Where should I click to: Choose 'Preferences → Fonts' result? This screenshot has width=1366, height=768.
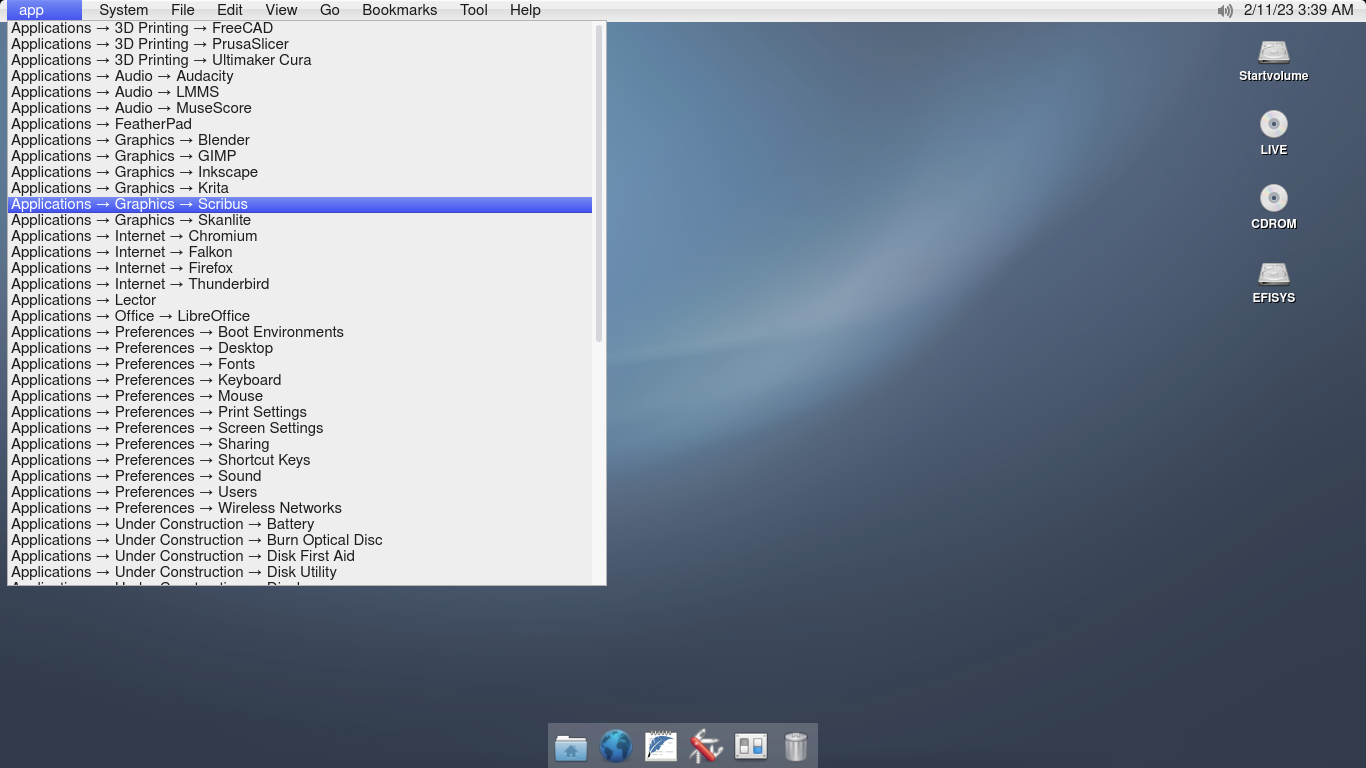click(300, 364)
